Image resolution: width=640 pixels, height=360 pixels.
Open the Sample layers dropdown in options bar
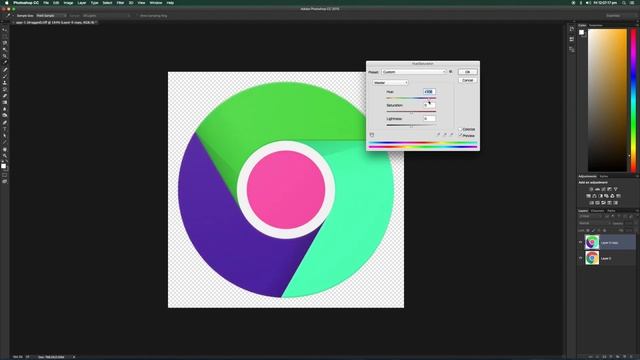[x=106, y=16]
